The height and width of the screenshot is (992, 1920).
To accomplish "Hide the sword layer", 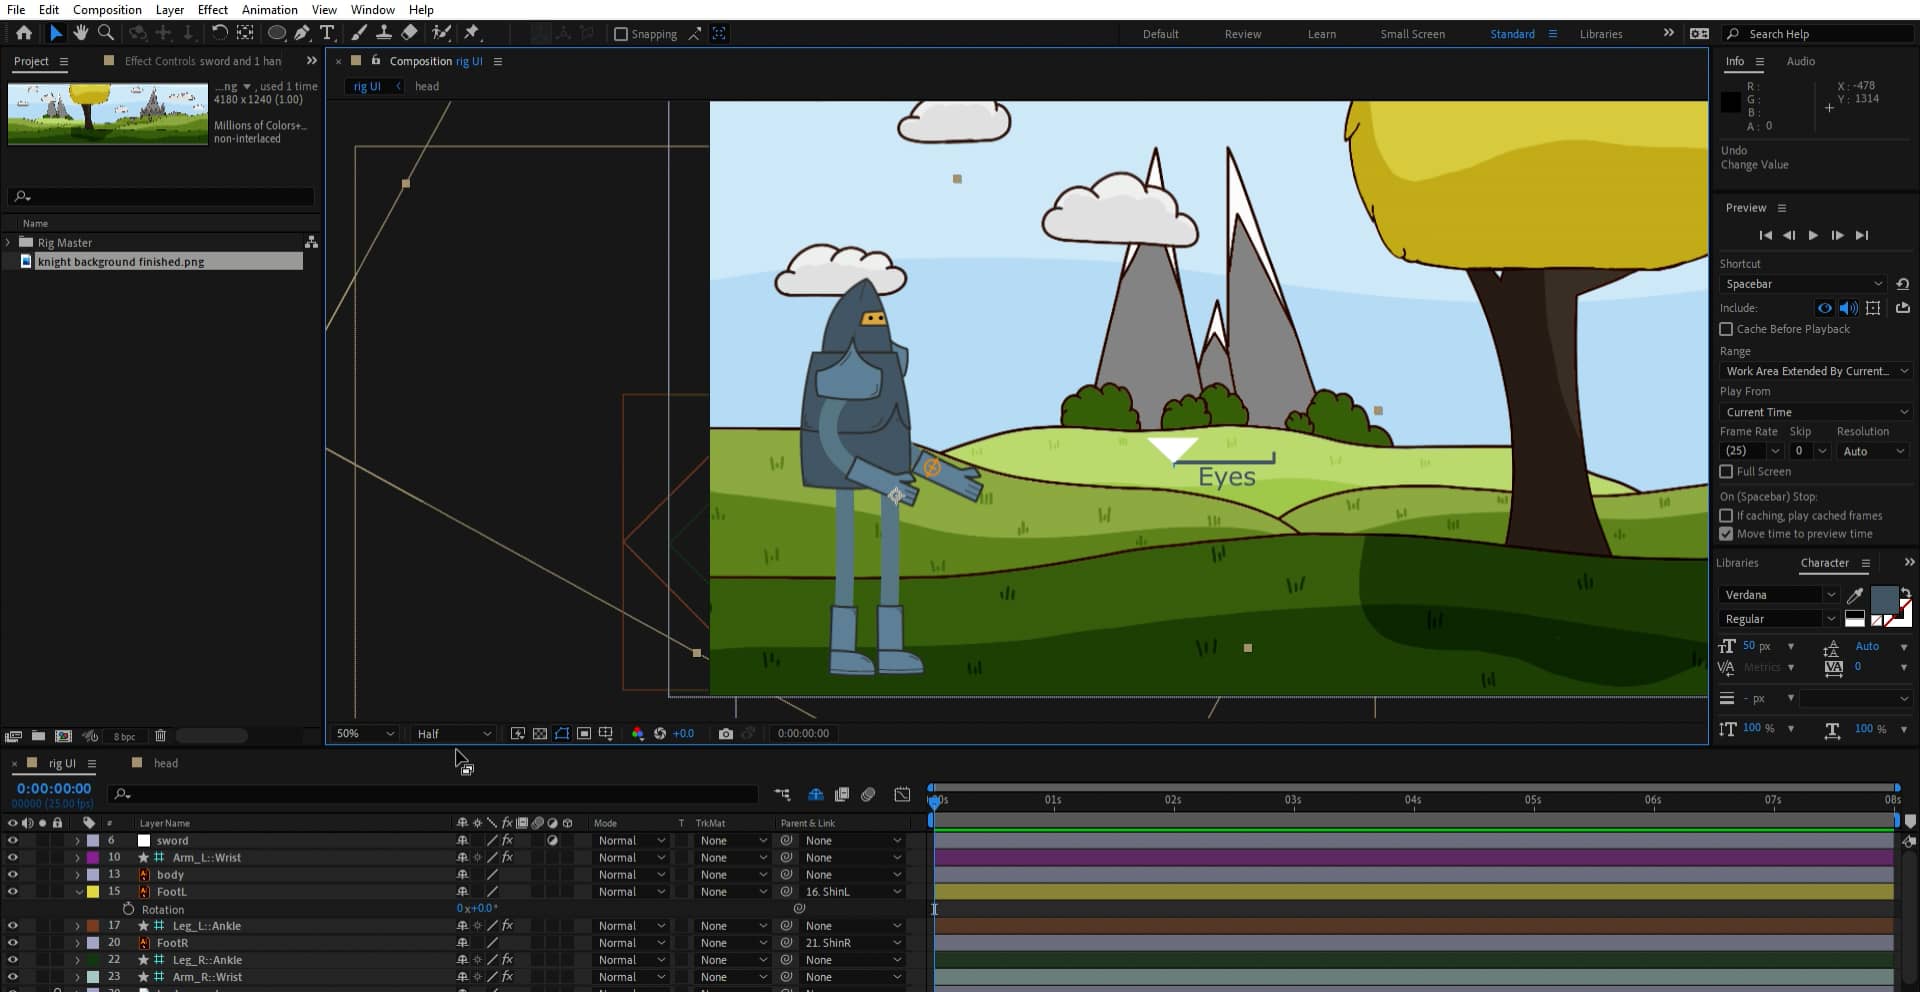I will tap(13, 840).
